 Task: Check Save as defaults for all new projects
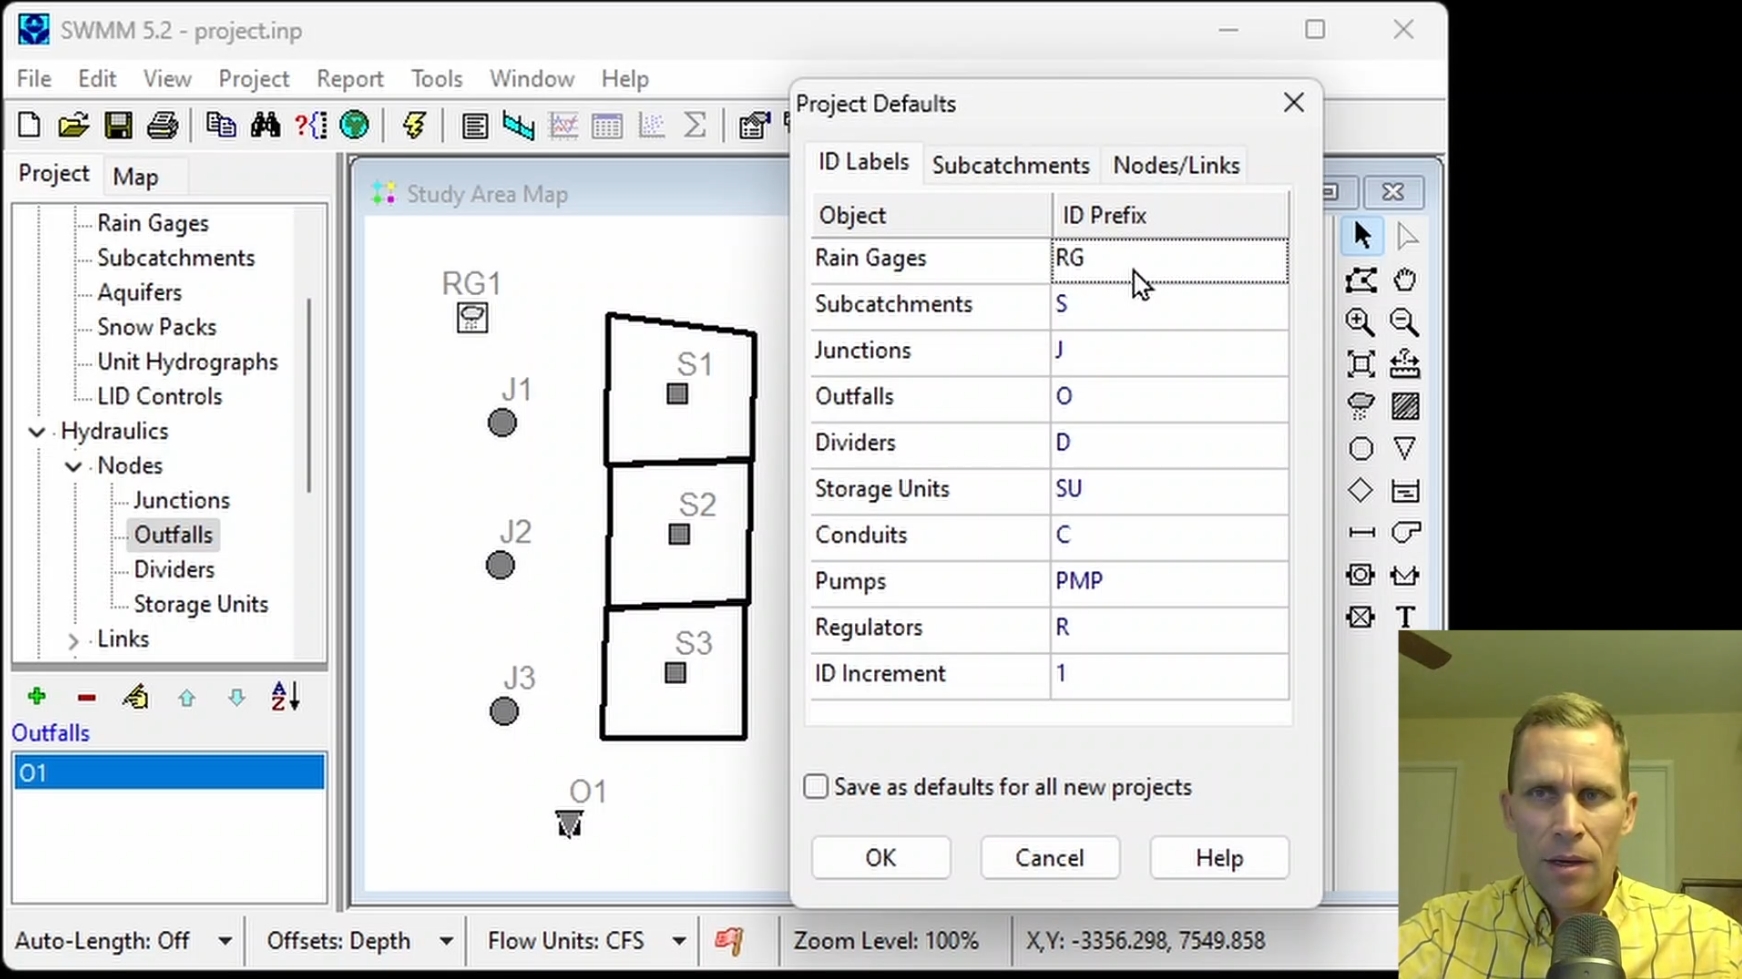pos(816,787)
